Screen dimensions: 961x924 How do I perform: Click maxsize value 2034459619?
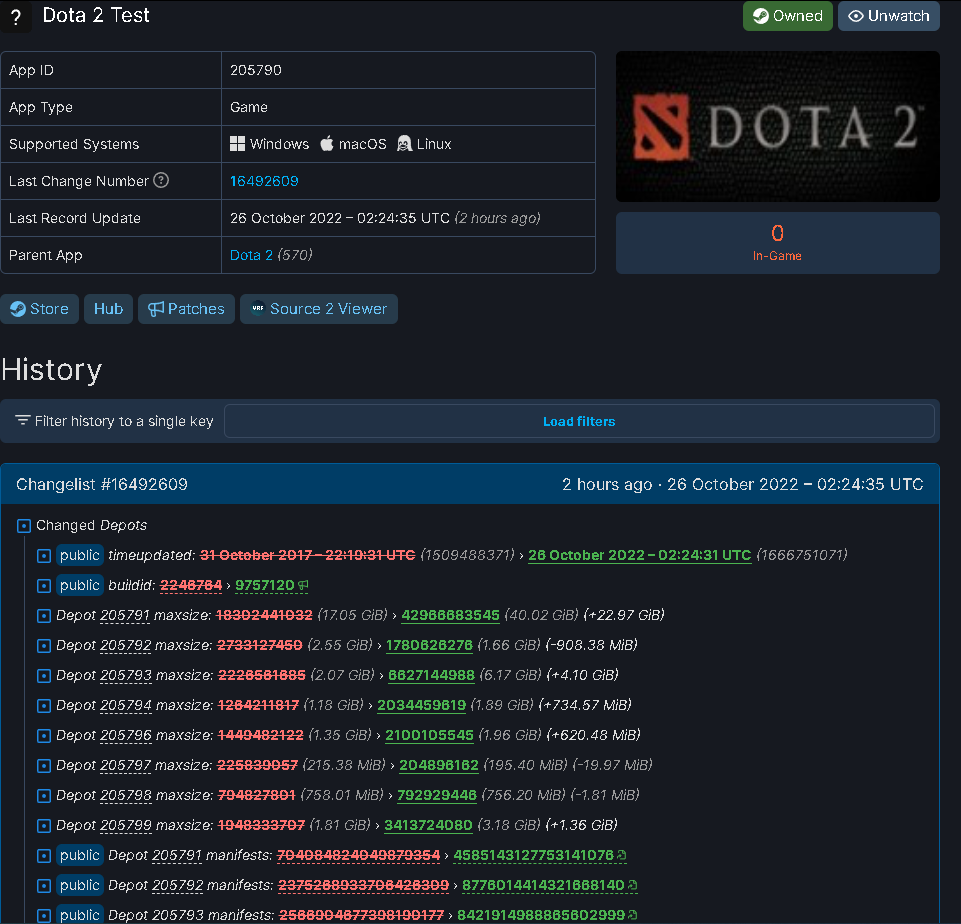point(422,705)
